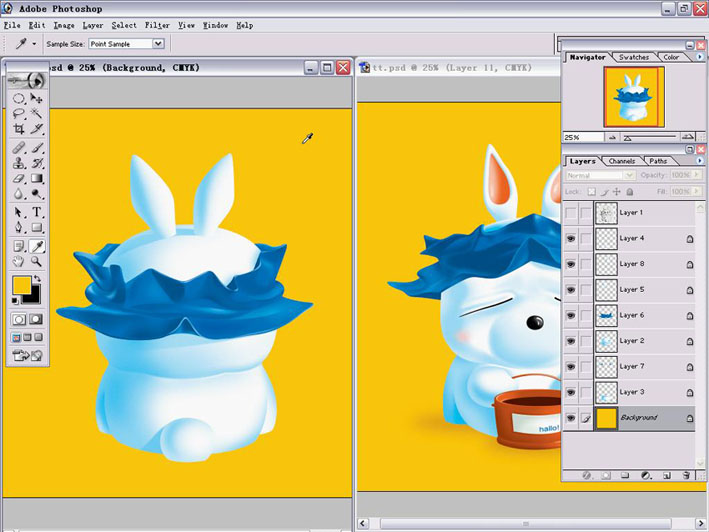Screen dimensions: 709x532
Task: Select the Eyedropper tool in toolbox
Action: 36,246
